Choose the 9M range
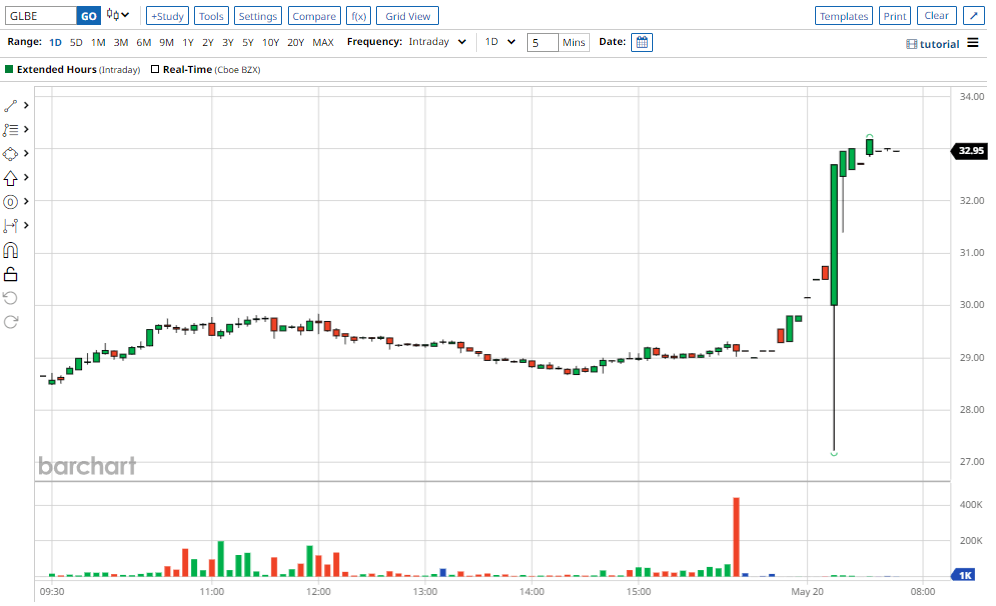Image resolution: width=996 pixels, height=606 pixels. point(166,43)
